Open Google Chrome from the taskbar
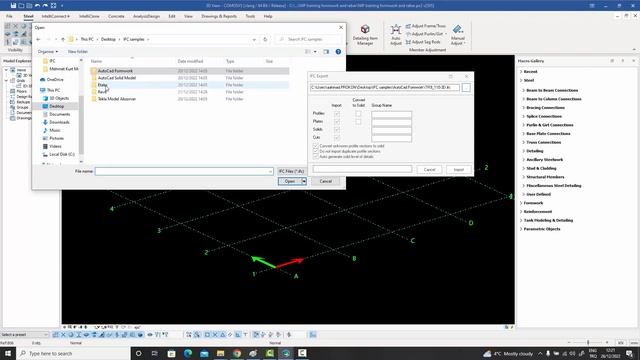Viewport: 640px width, 360px height. coord(237,353)
